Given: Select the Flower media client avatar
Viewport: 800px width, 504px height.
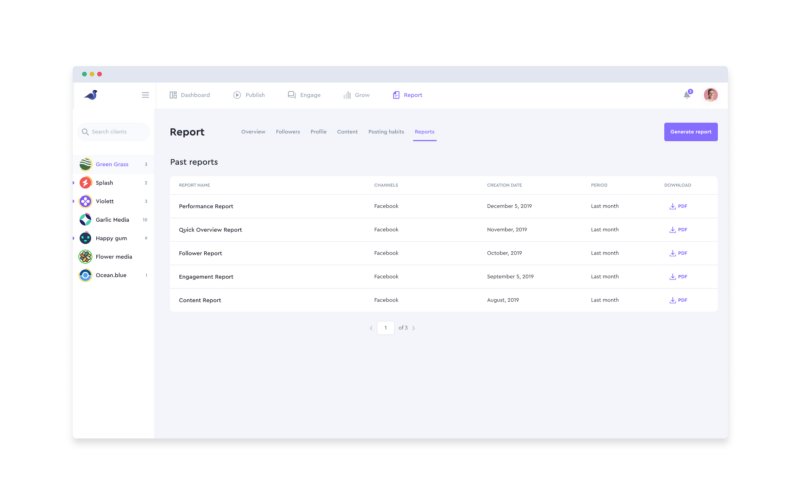Looking at the screenshot, I should tap(85, 257).
